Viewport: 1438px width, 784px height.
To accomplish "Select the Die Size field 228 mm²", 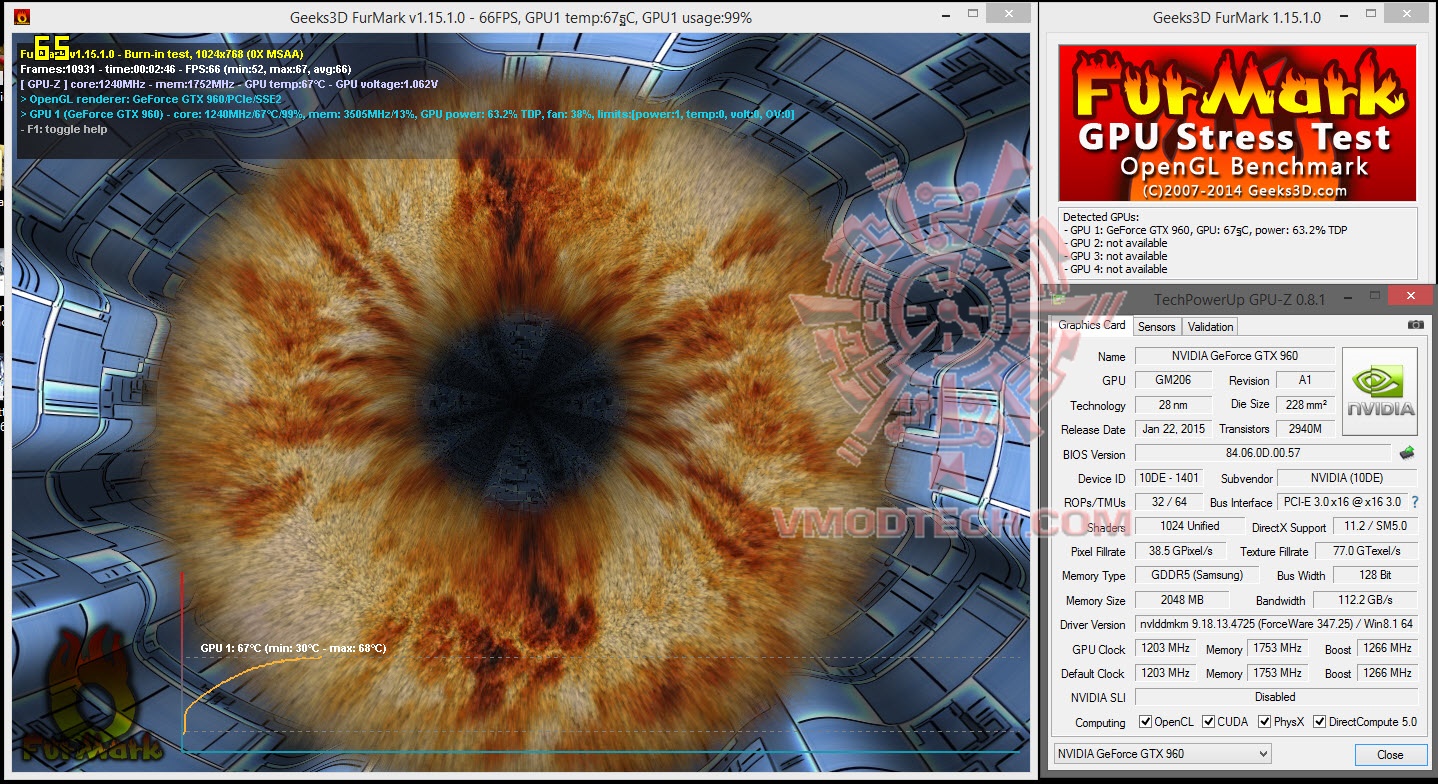I will (1305, 405).
